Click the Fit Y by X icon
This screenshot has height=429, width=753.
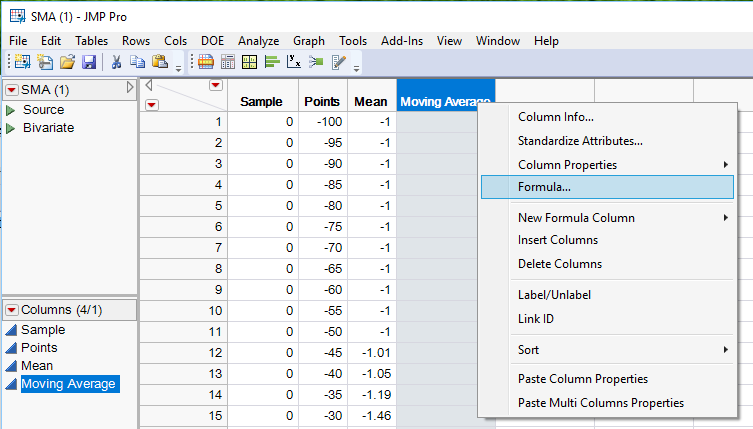pyautogui.click(x=293, y=62)
